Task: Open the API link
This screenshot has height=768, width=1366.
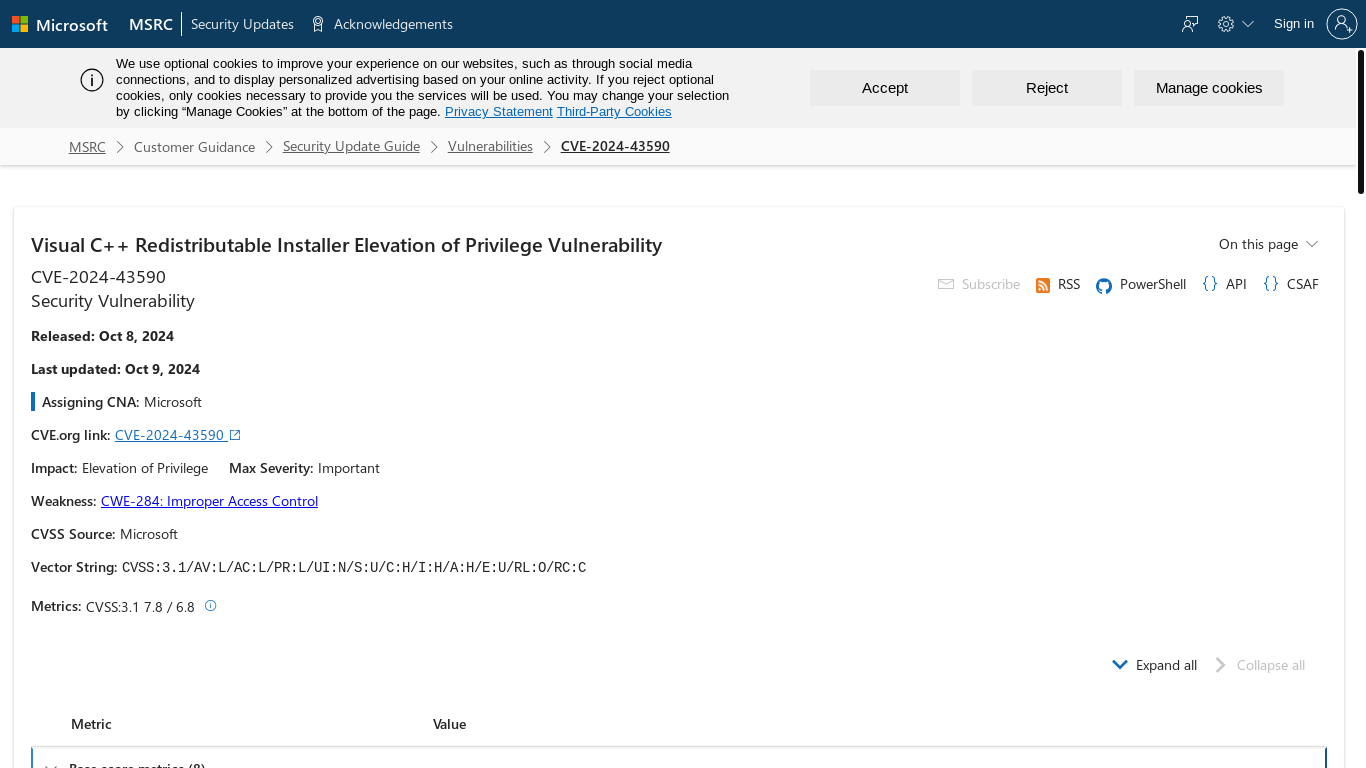Action: click(1236, 285)
